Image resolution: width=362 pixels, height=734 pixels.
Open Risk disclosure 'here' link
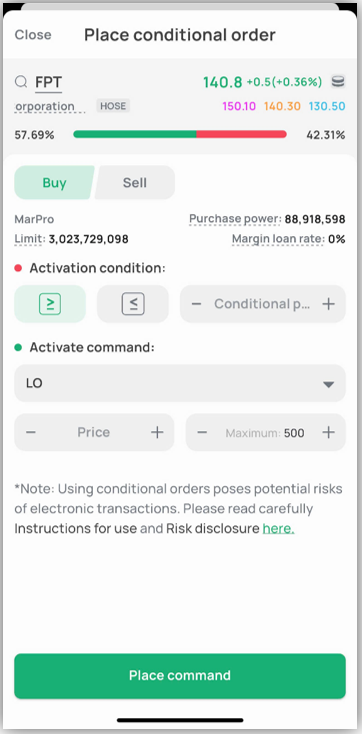pos(279,529)
